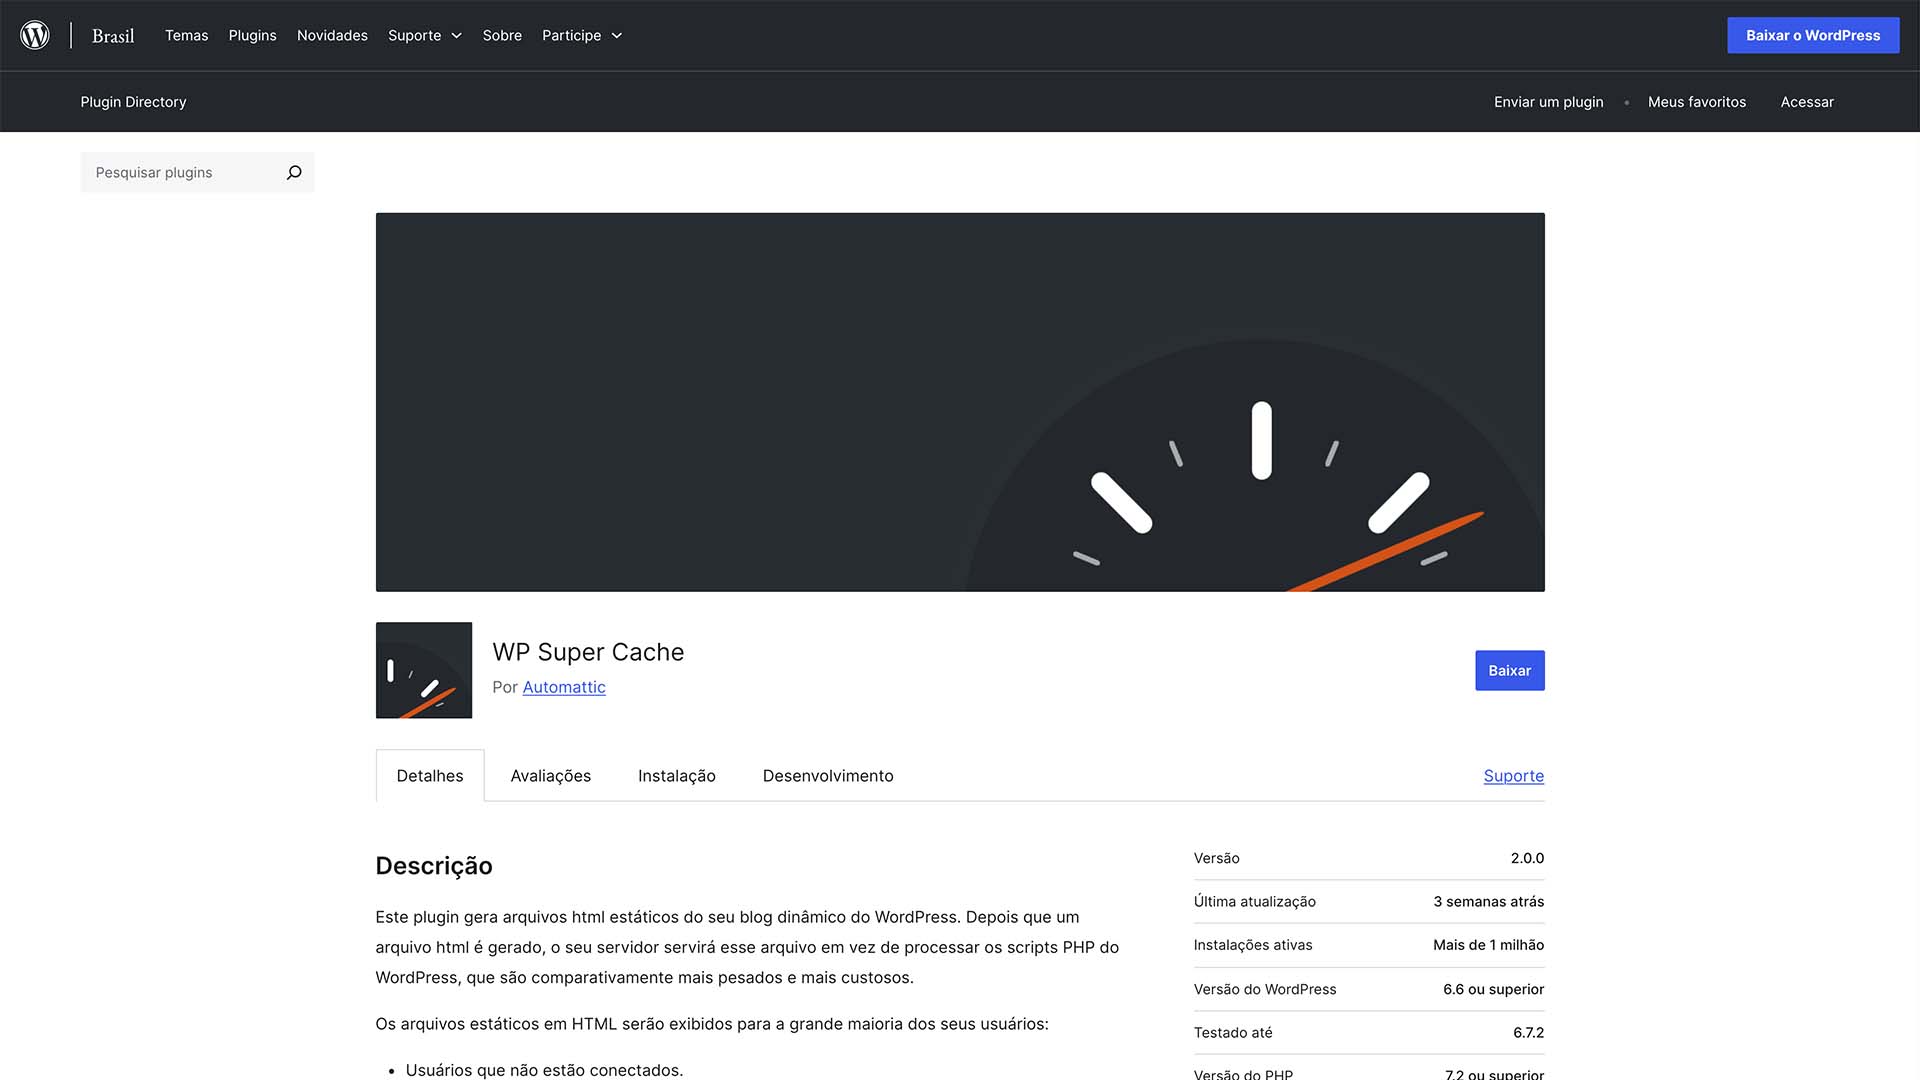This screenshot has height=1080, width=1920.
Task: Click the Última atualização label
Action: point(1254,901)
